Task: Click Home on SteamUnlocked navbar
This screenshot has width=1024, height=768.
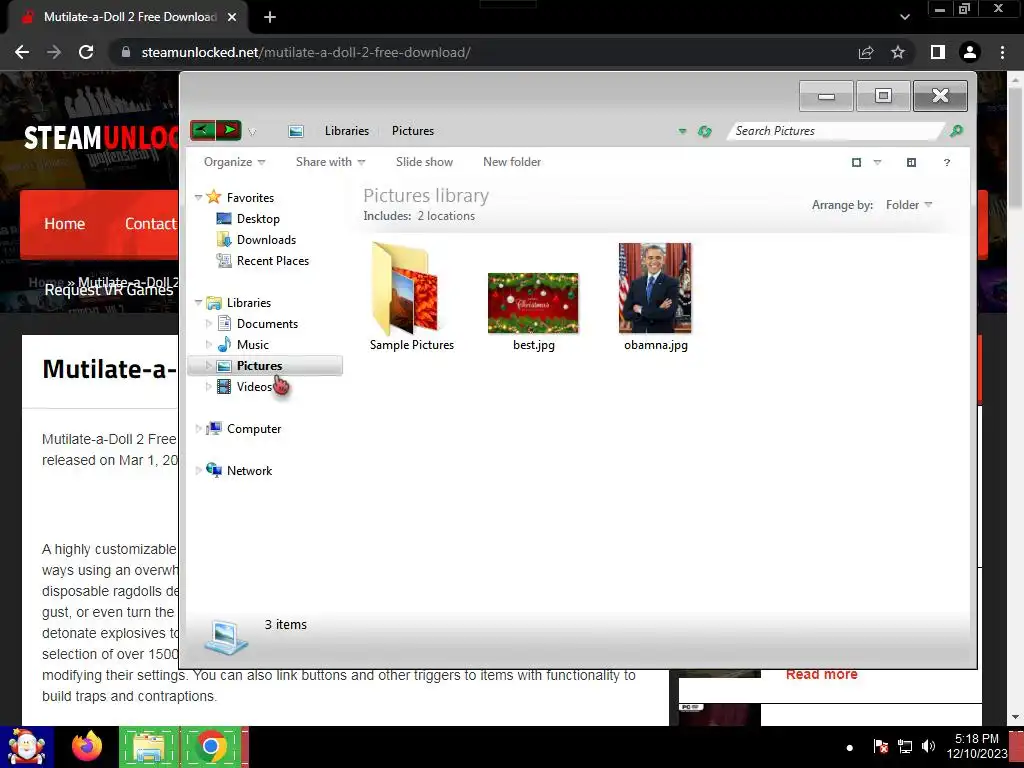Action: pyautogui.click(x=65, y=224)
